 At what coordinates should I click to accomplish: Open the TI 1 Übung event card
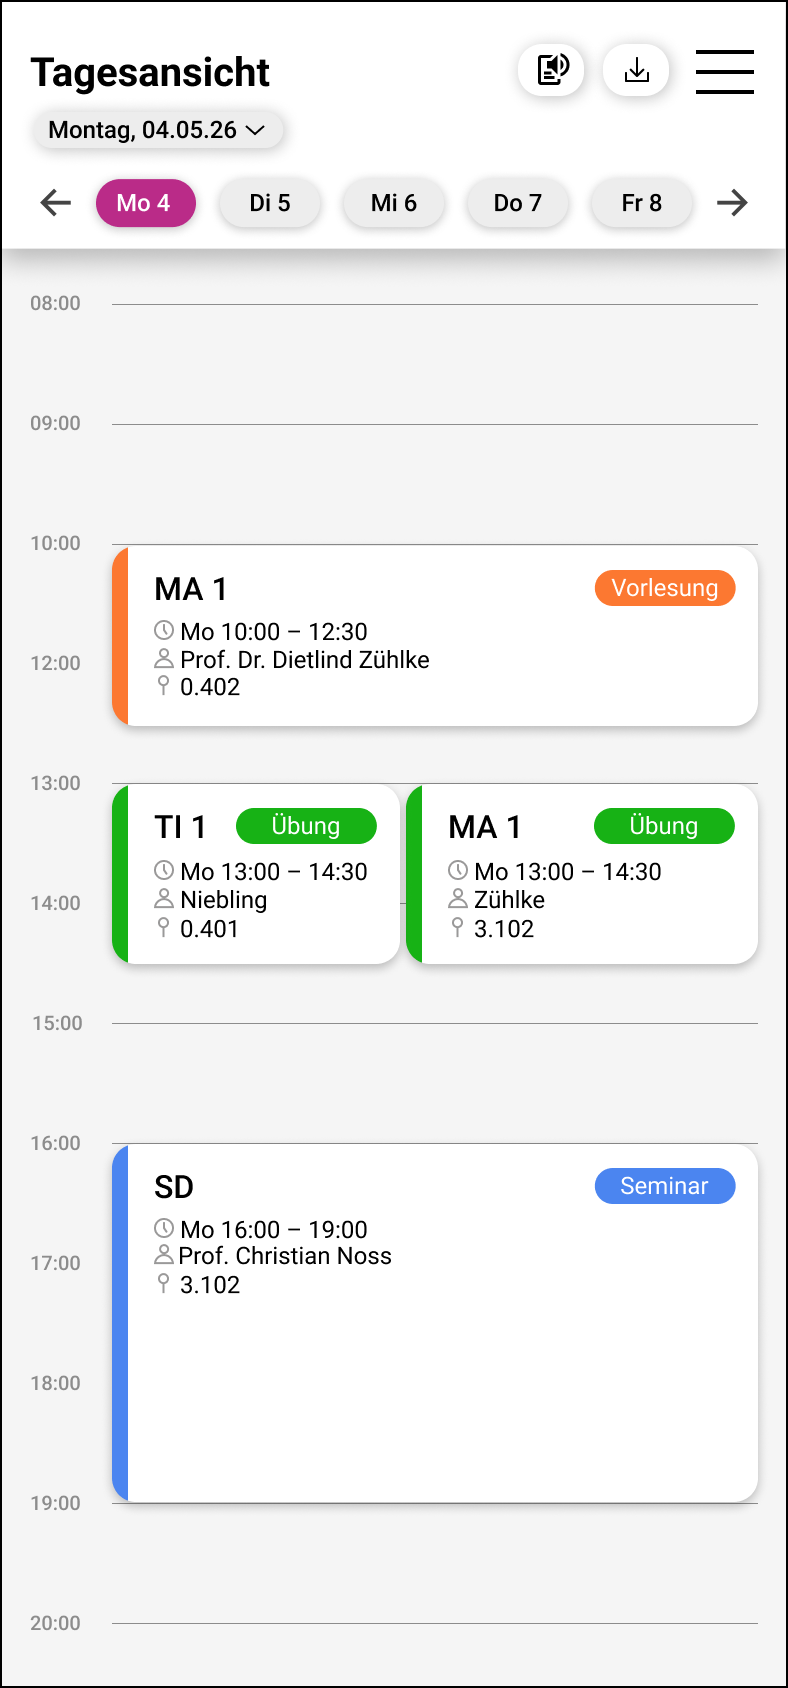coord(256,874)
